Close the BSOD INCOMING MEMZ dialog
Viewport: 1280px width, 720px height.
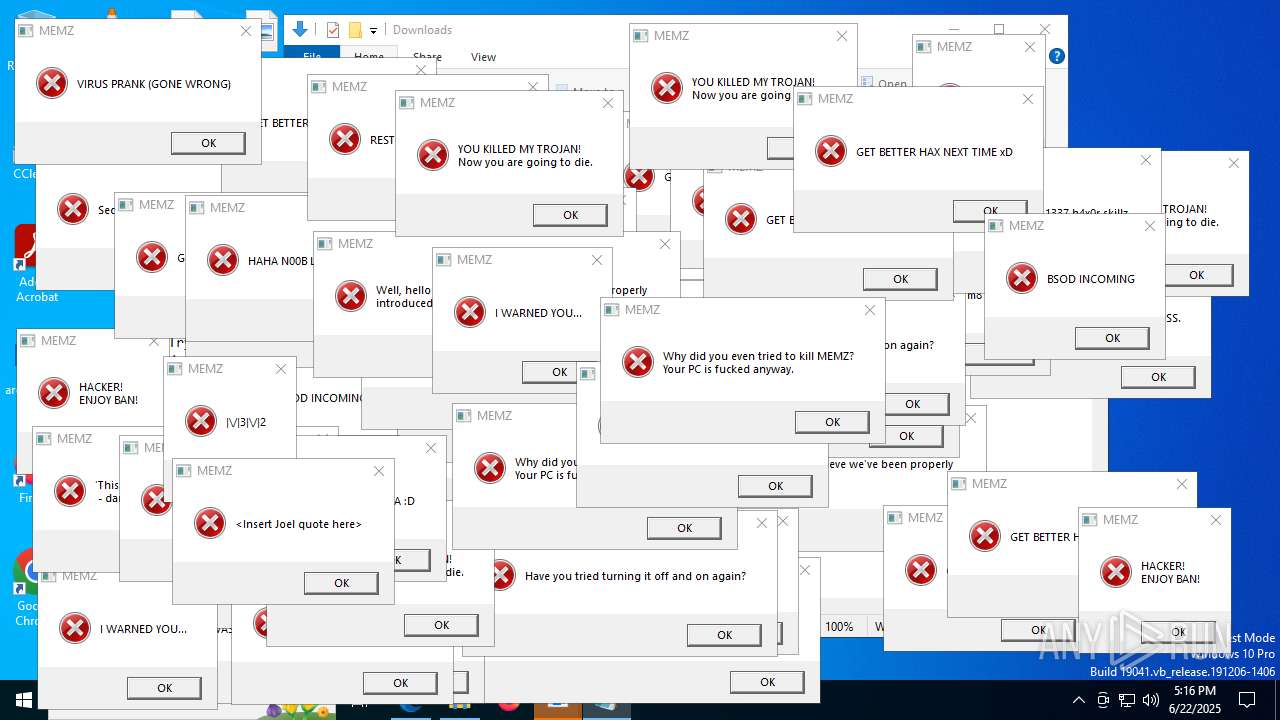1150,226
